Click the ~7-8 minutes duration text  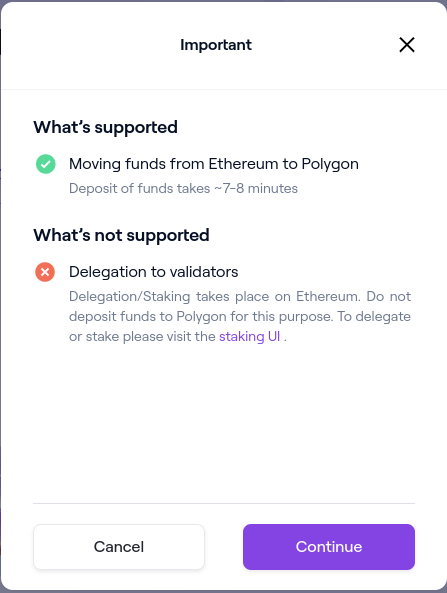click(256, 188)
